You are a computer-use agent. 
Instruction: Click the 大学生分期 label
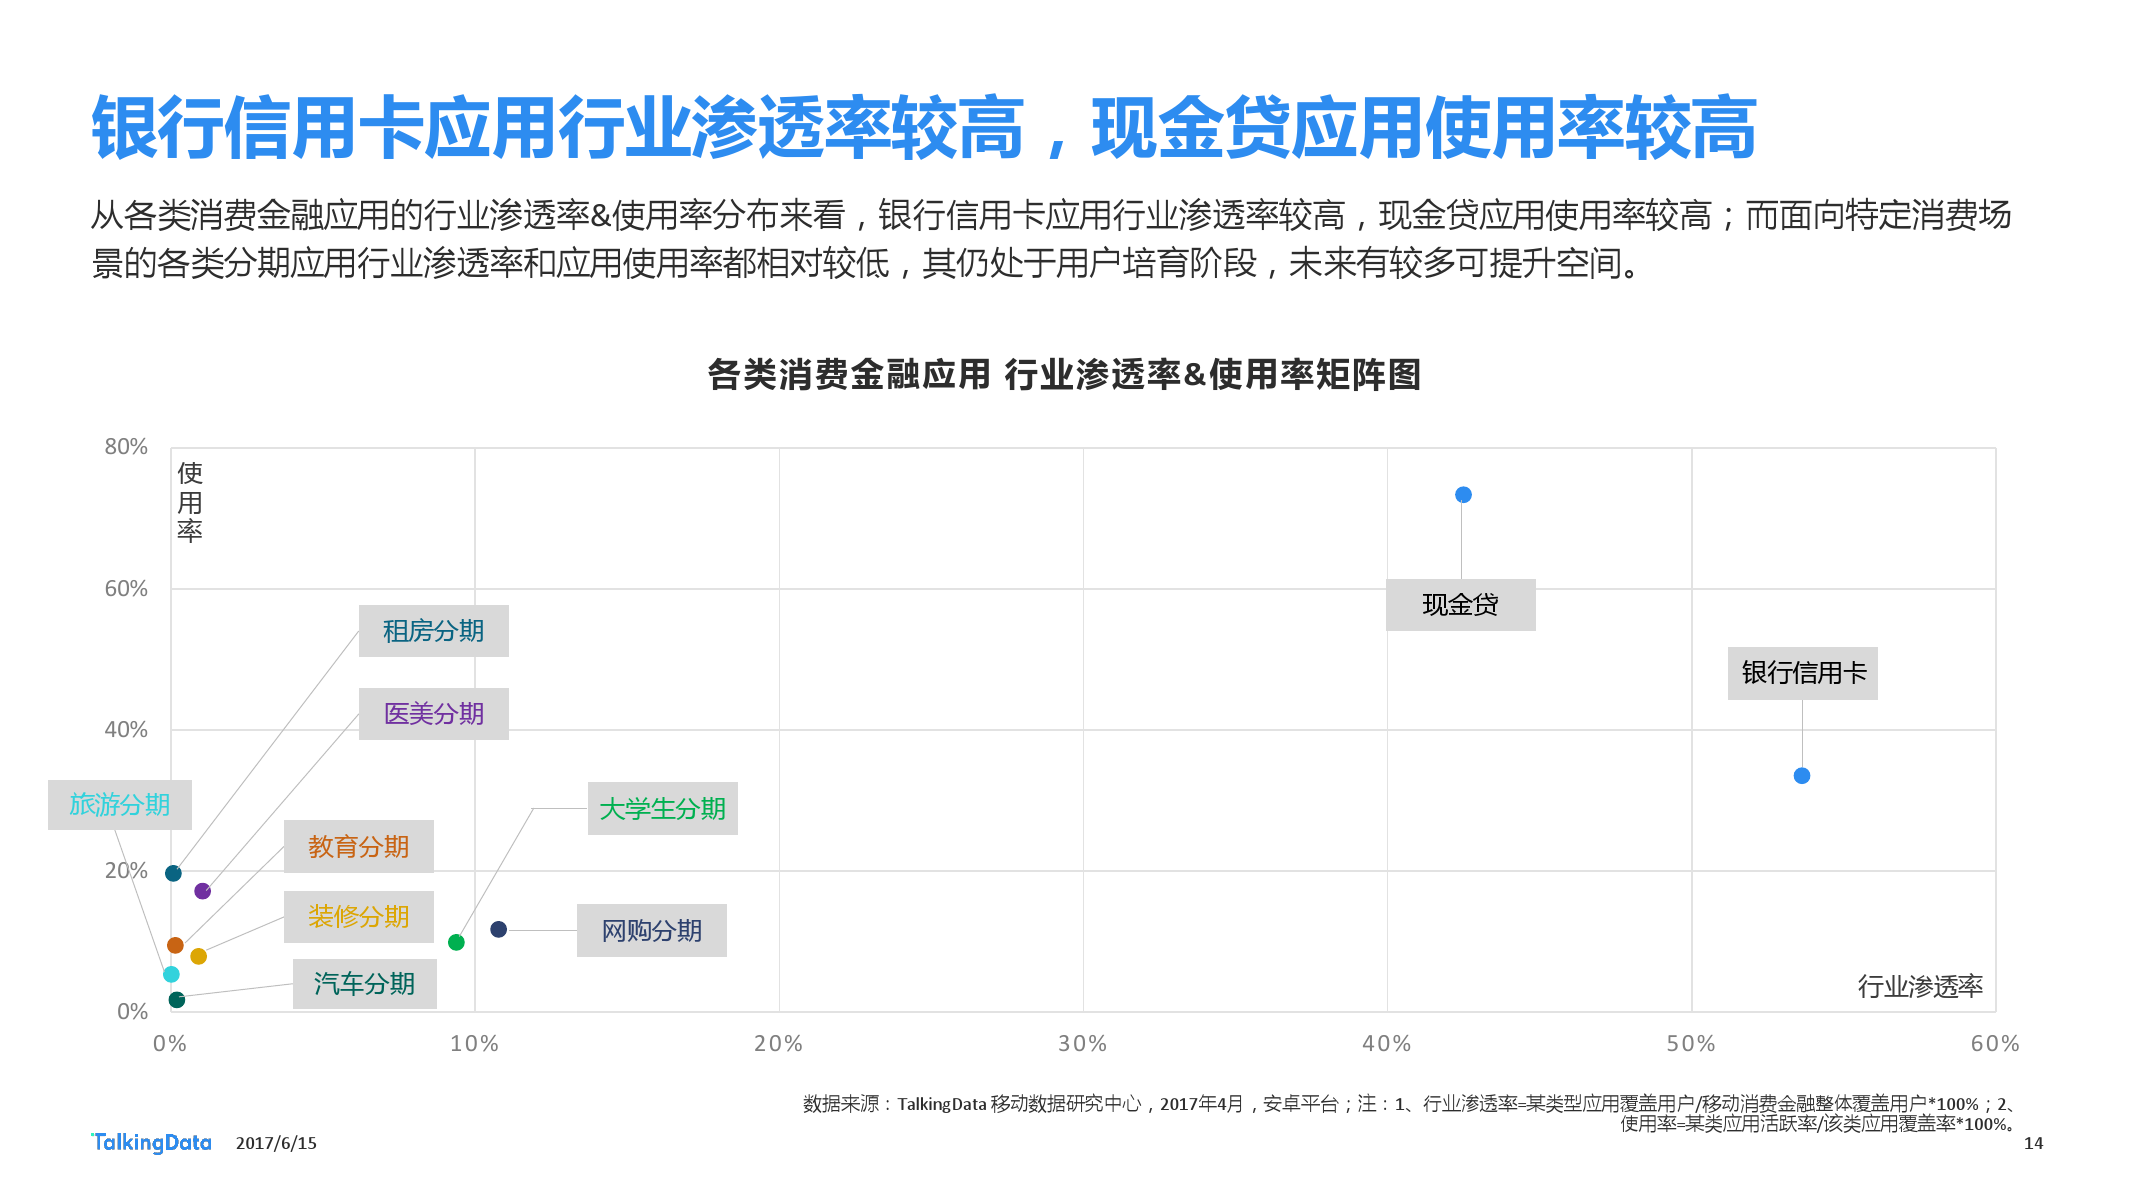coord(662,809)
